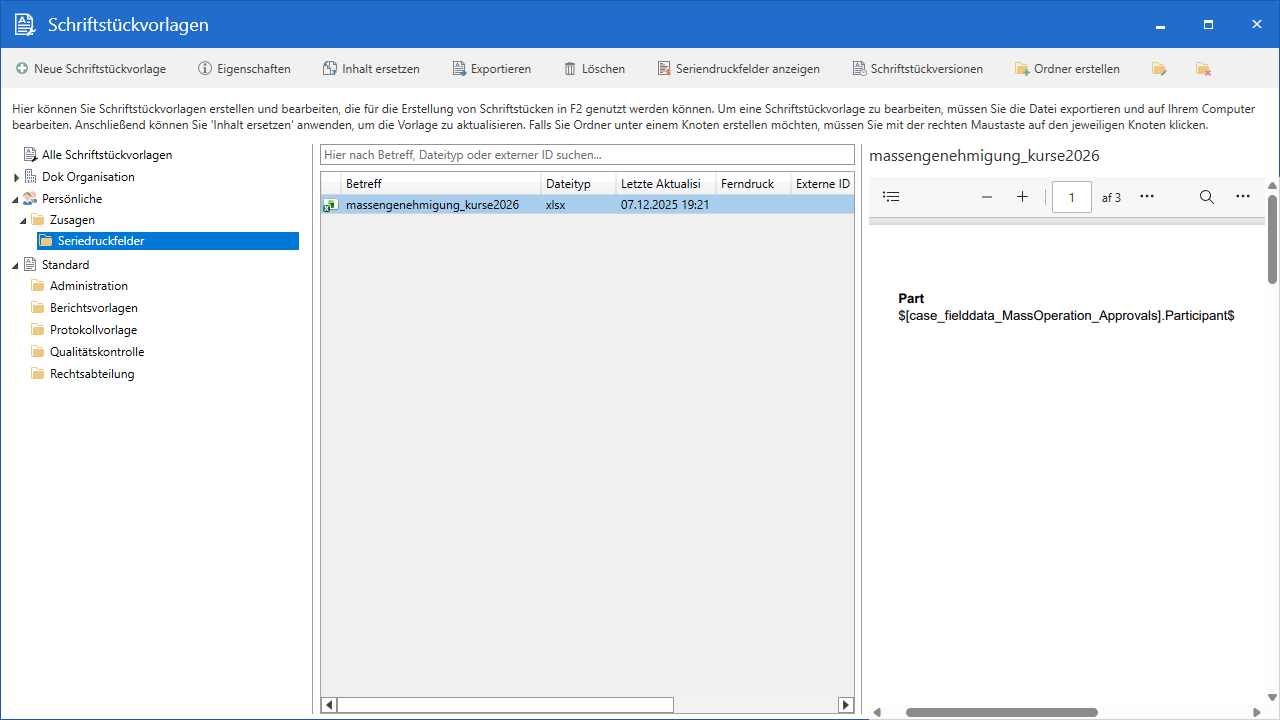Image resolution: width=1280 pixels, height=720 pixels.
Task: Show merge fields via Seriendruckfelder anzeigen
Action: click(x=738, y=69)
